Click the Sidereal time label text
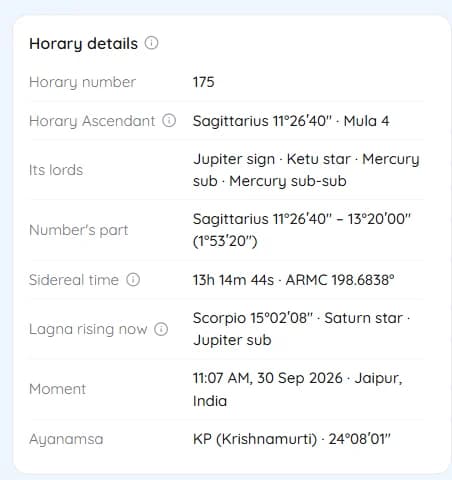The width and height of the screenshot is (452, 480). click(x=74, y=280)
